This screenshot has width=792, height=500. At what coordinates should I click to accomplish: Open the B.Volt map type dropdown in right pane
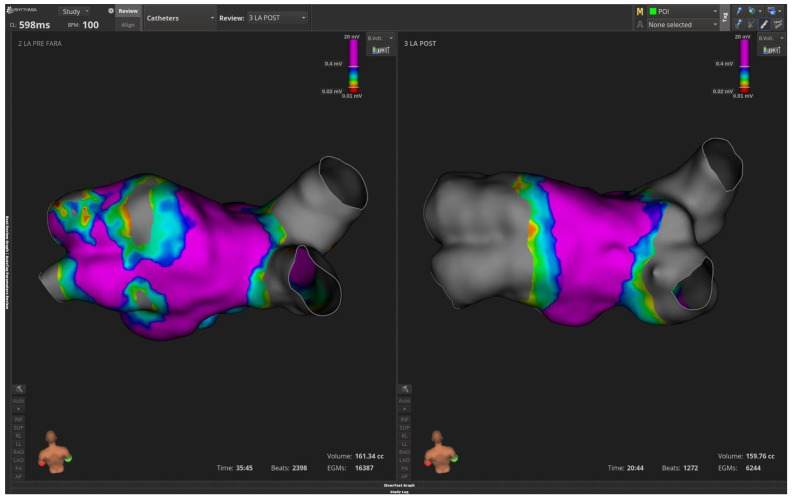tap(771, 38)
